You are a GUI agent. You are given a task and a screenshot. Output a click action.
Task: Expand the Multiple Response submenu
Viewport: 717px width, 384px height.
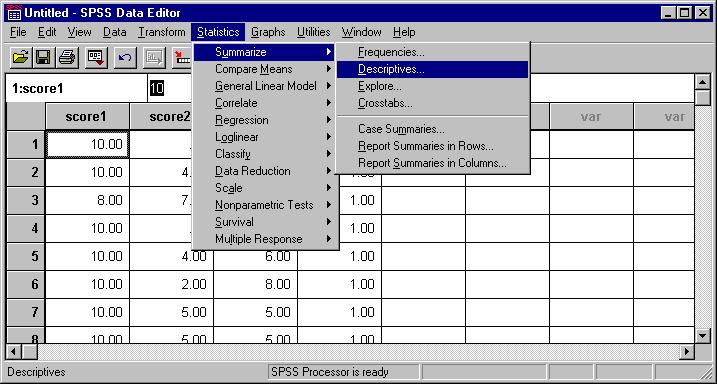pos(264,239)
